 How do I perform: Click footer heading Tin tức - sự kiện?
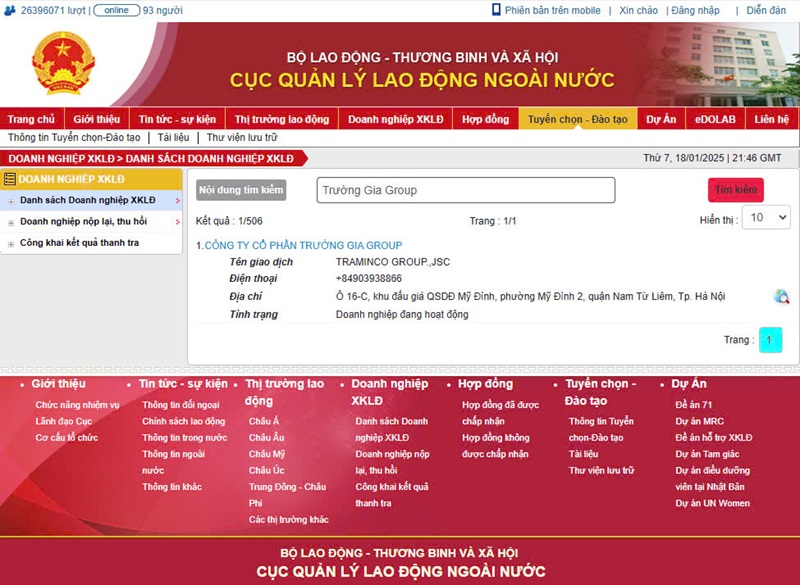tap(183, 384)
